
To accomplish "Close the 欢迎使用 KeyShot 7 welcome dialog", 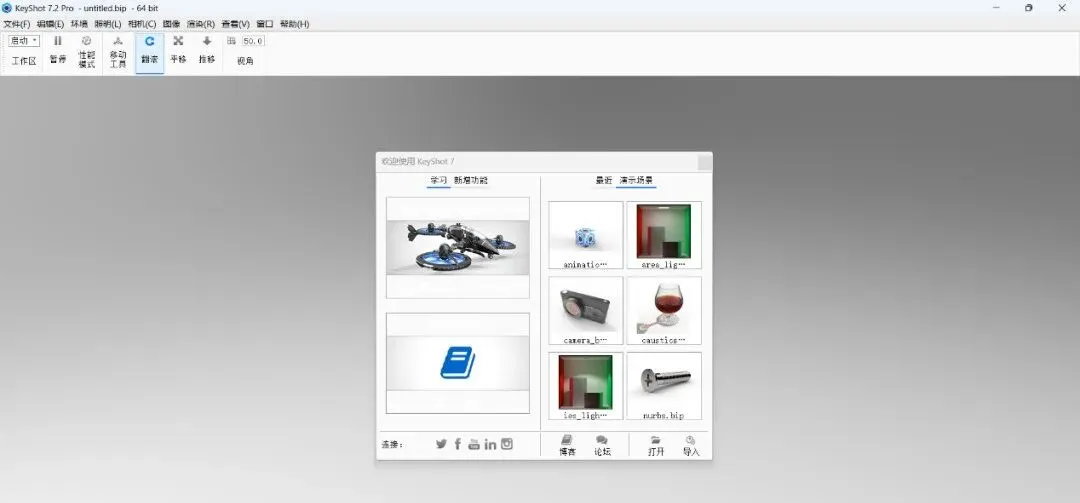I will (x=705, y=163).
